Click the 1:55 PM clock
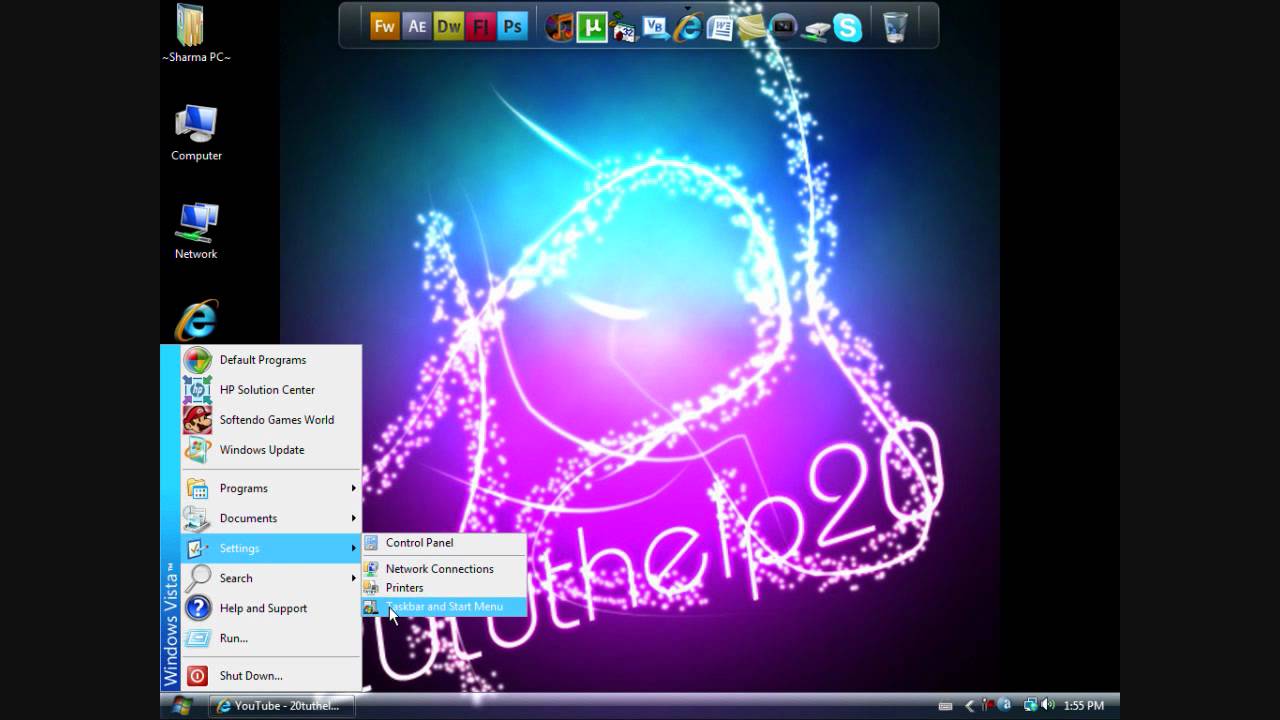This screenshot has height=720, width=1280. (x=1084, y=706)
